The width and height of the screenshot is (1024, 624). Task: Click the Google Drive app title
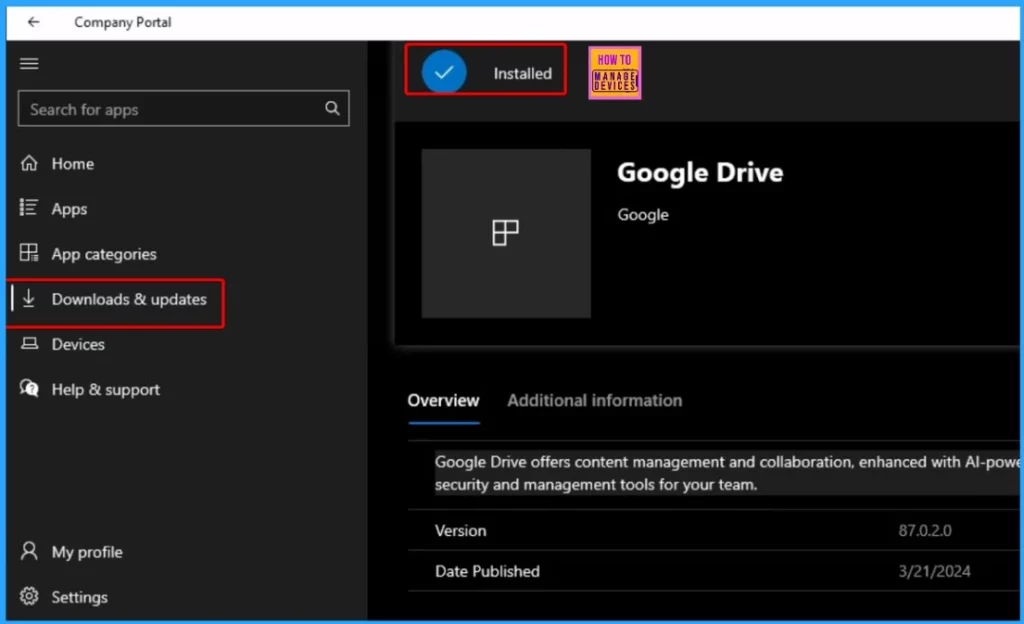[700, 173]
